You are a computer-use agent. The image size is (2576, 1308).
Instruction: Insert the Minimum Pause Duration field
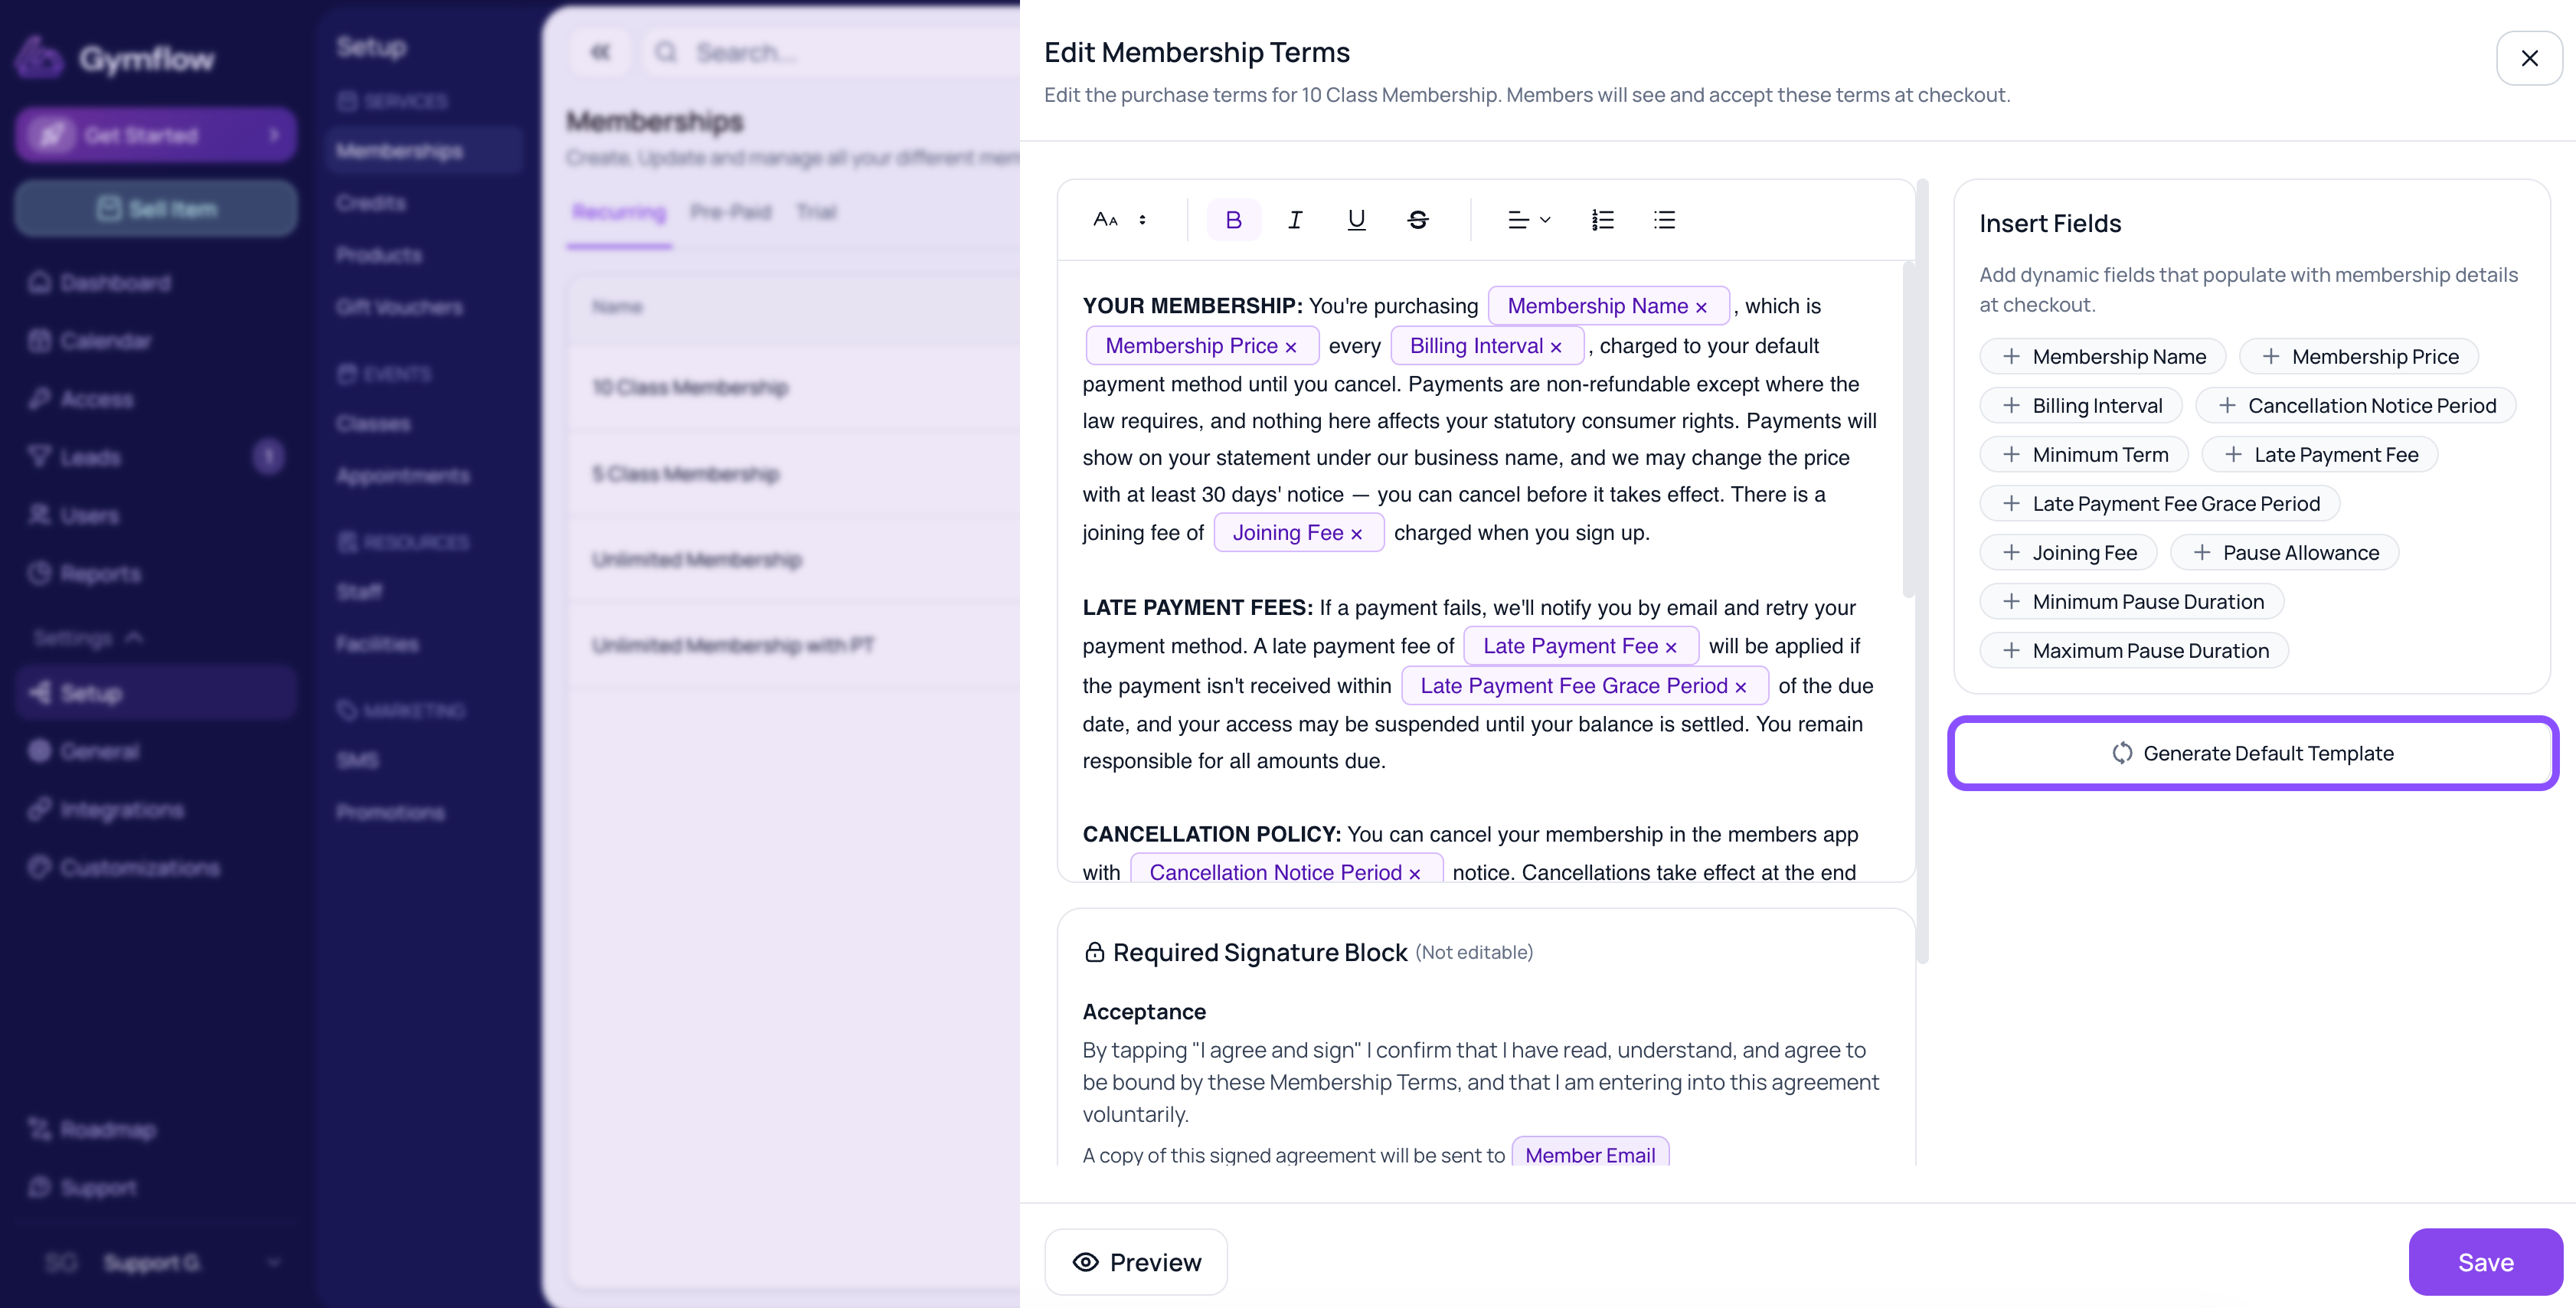[2132, 602]
